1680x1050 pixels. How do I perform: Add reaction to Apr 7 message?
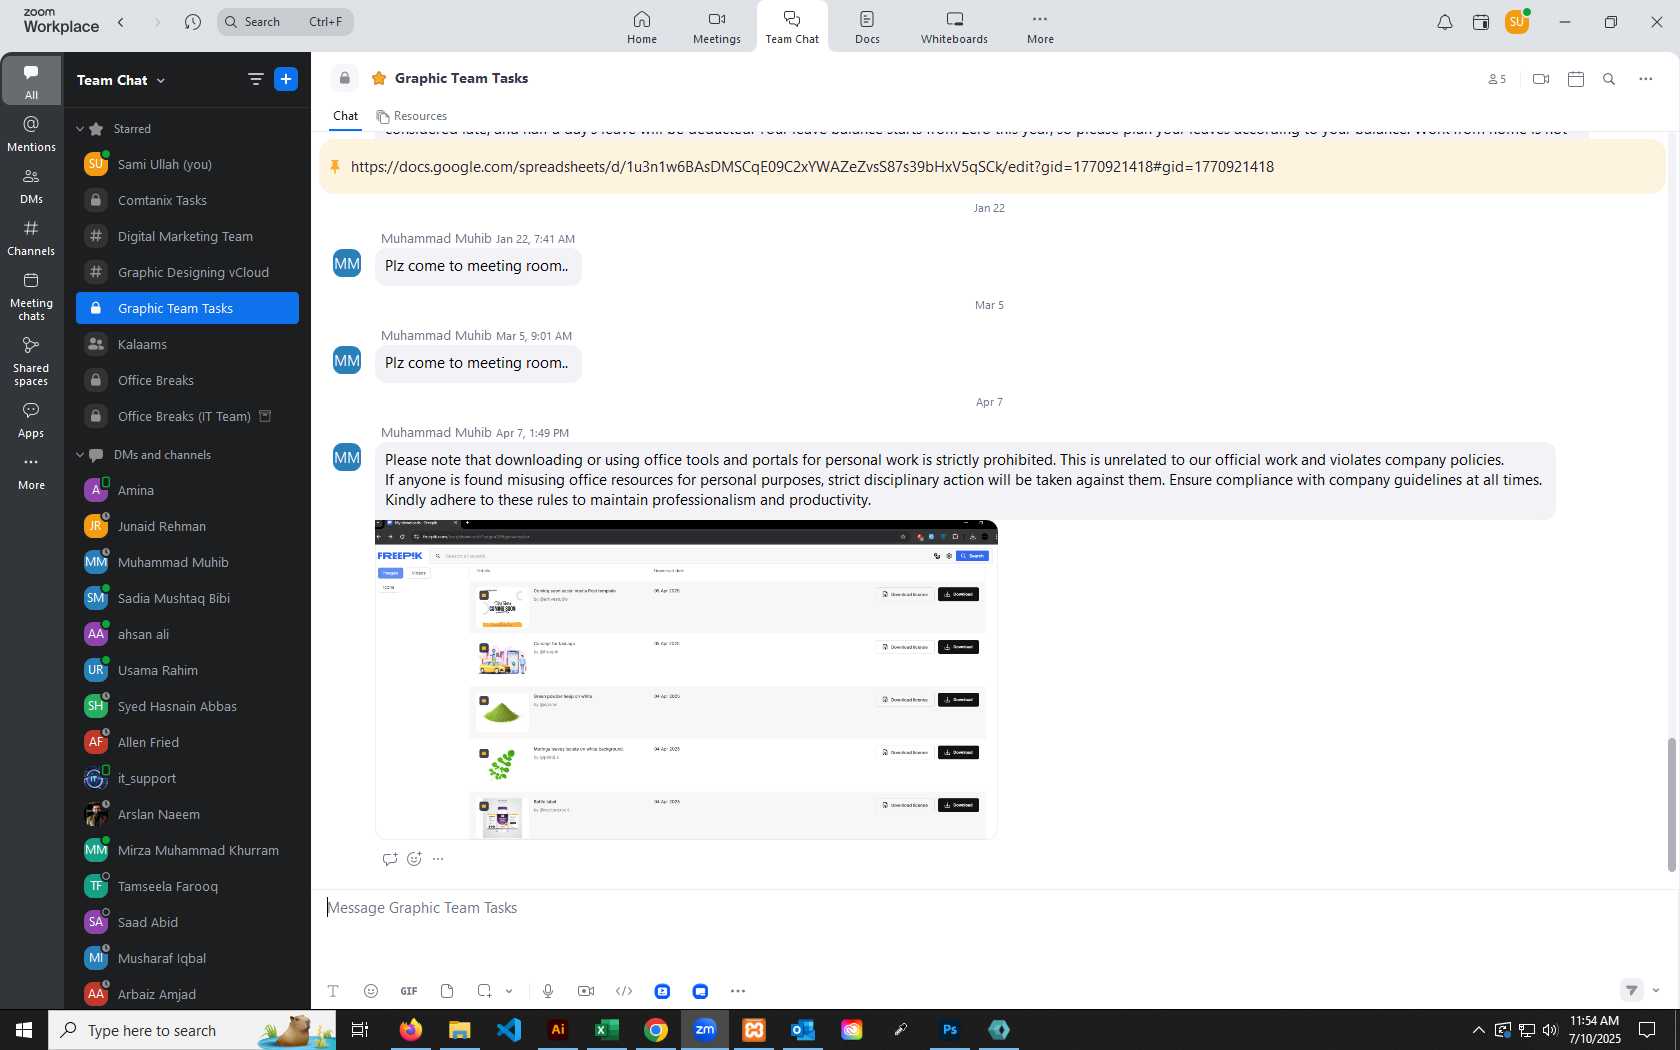click(x=414, y=858)
